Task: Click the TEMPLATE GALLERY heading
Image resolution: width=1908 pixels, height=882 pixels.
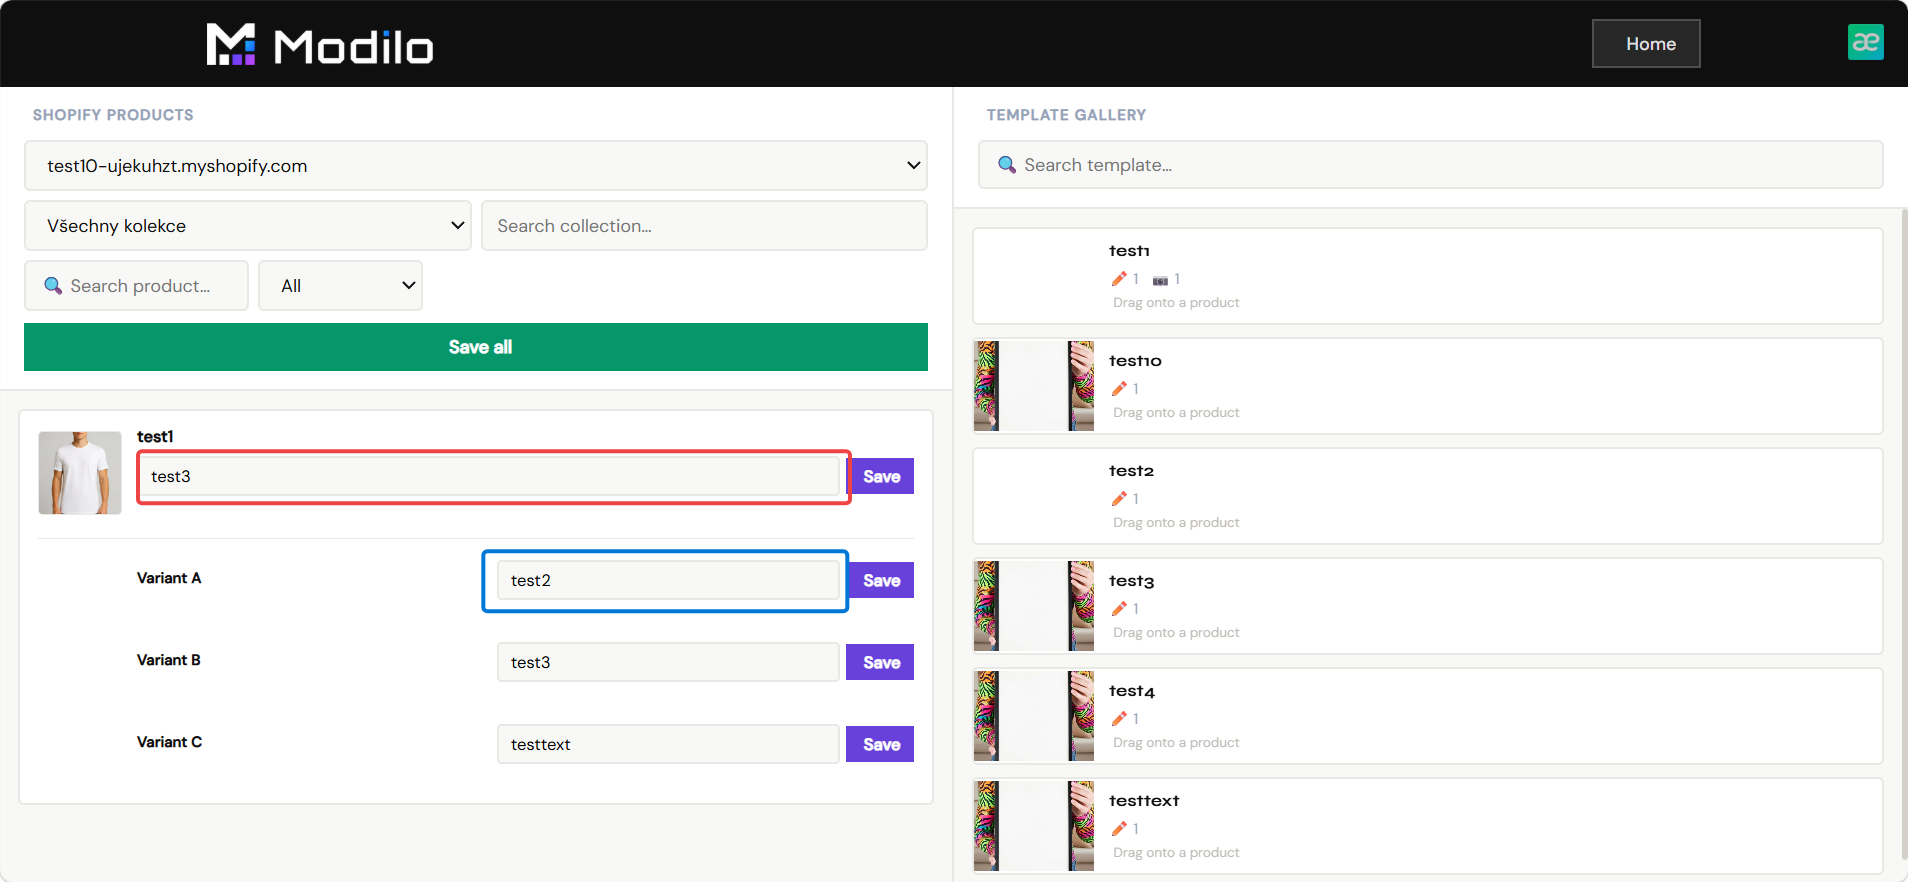Action: (x=1066, y=115)
